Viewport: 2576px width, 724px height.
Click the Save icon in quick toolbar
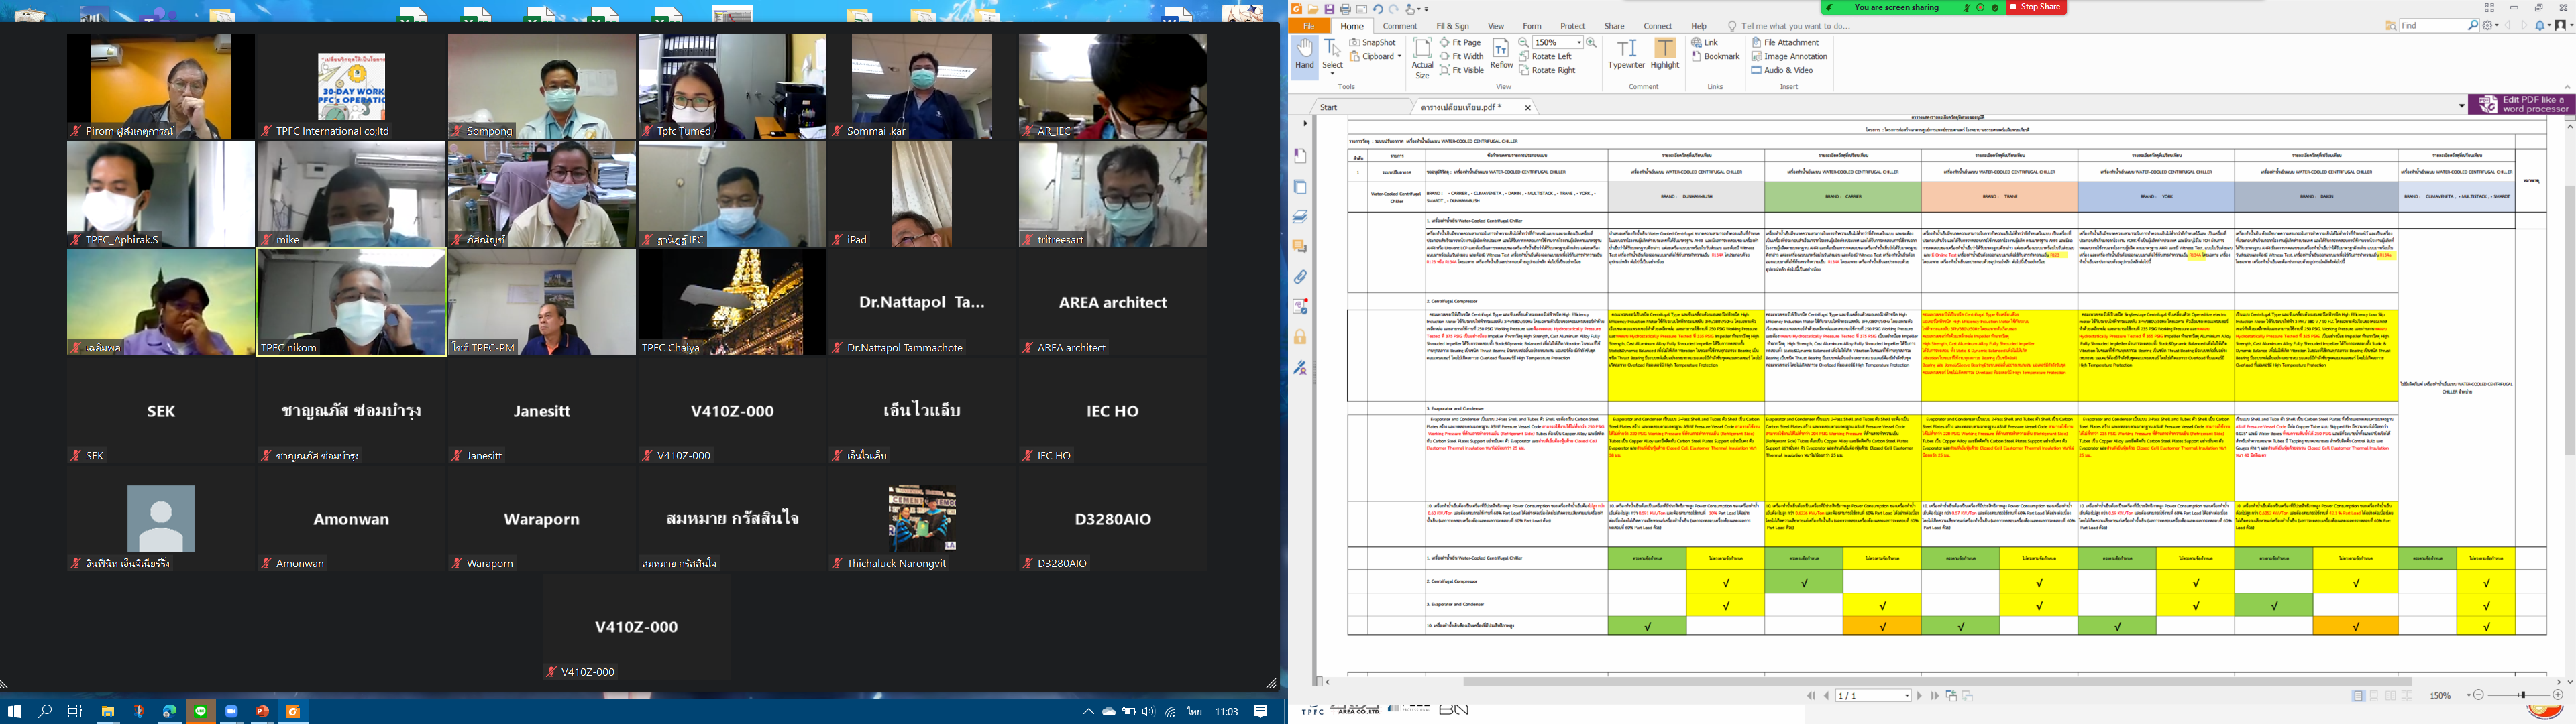1329,9
